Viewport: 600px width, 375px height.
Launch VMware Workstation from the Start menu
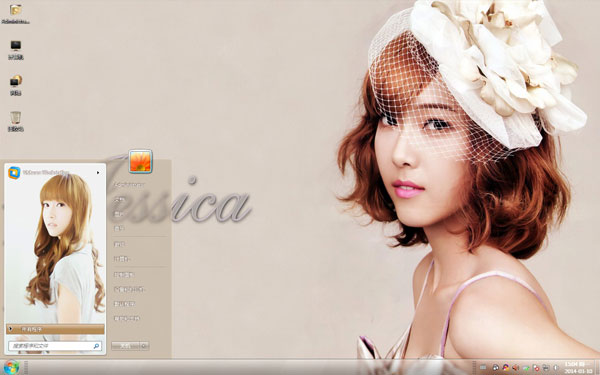54,173
